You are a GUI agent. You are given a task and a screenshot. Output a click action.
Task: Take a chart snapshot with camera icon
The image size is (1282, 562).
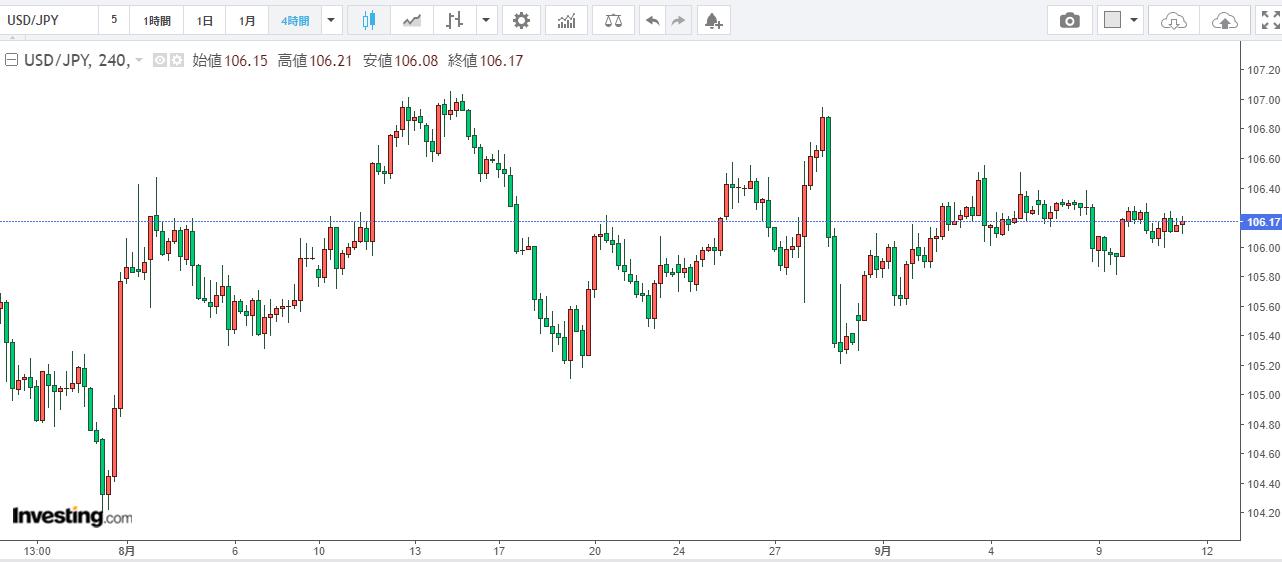click(x=1070, y=20)
